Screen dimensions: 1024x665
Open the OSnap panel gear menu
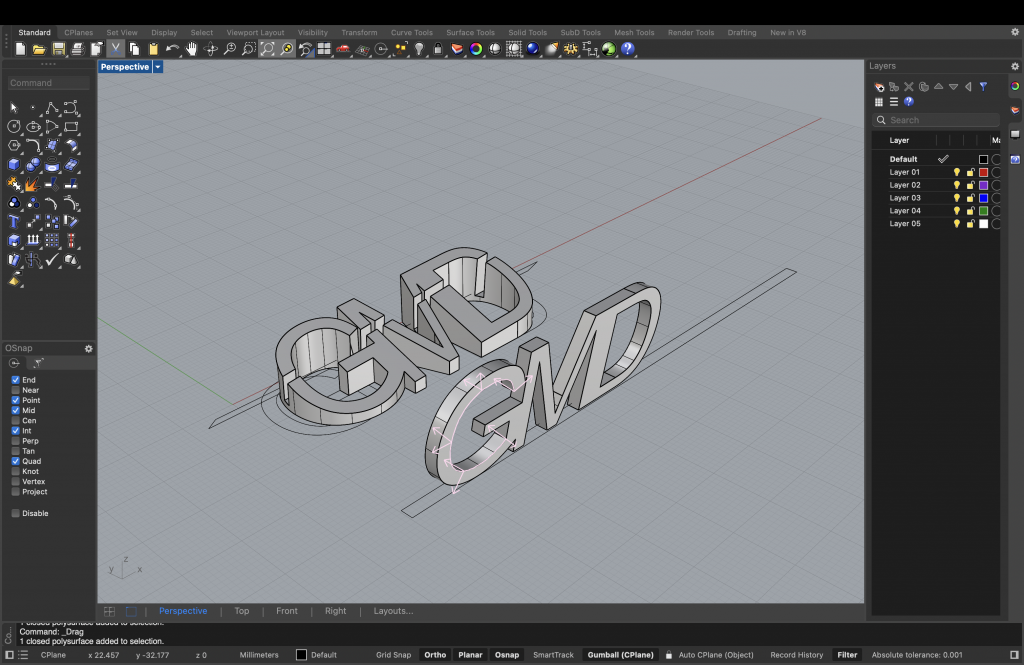click(x=89, y=349)
